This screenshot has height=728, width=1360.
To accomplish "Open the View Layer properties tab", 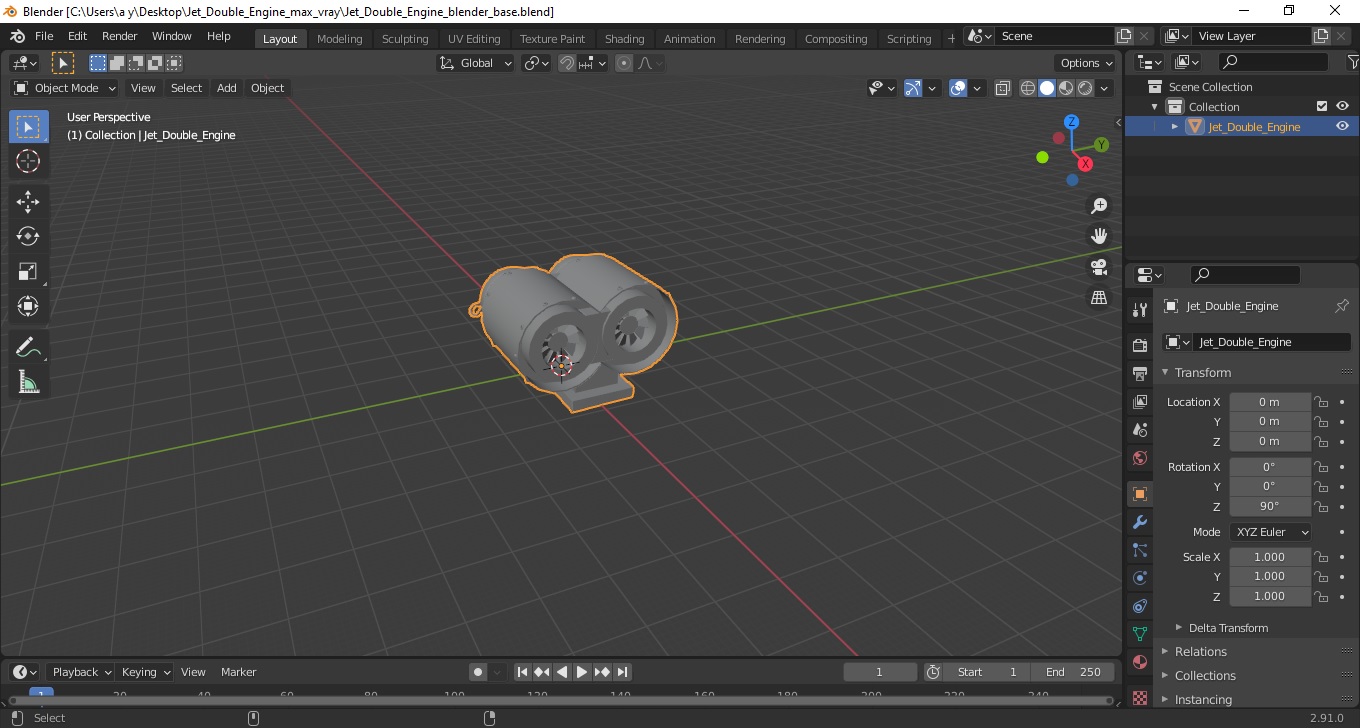I will coord(1139,402).
